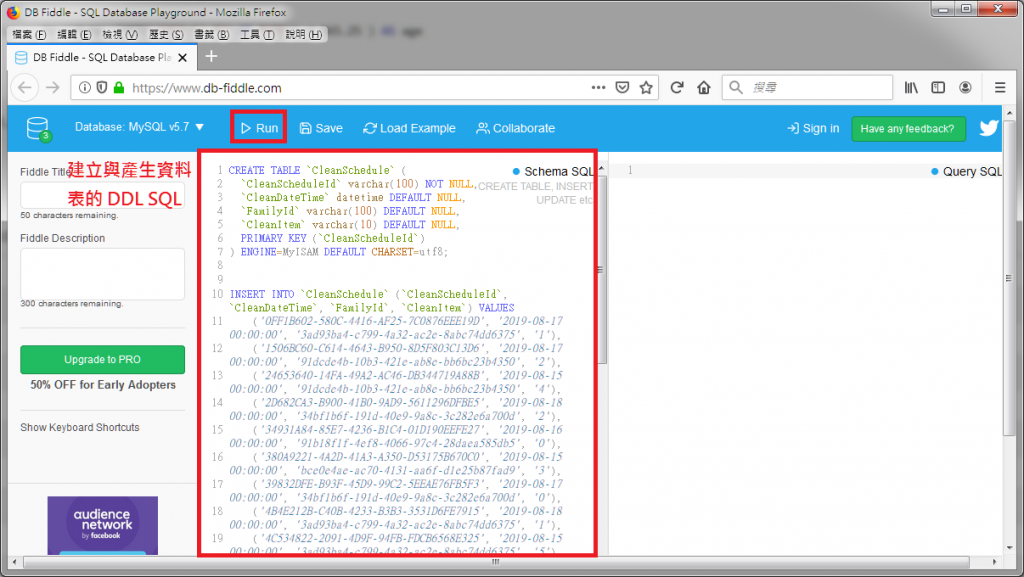This screenshot has width=1024, height=577.
Task: Open the 書籤 (B) menu
Action: [212, 34]
